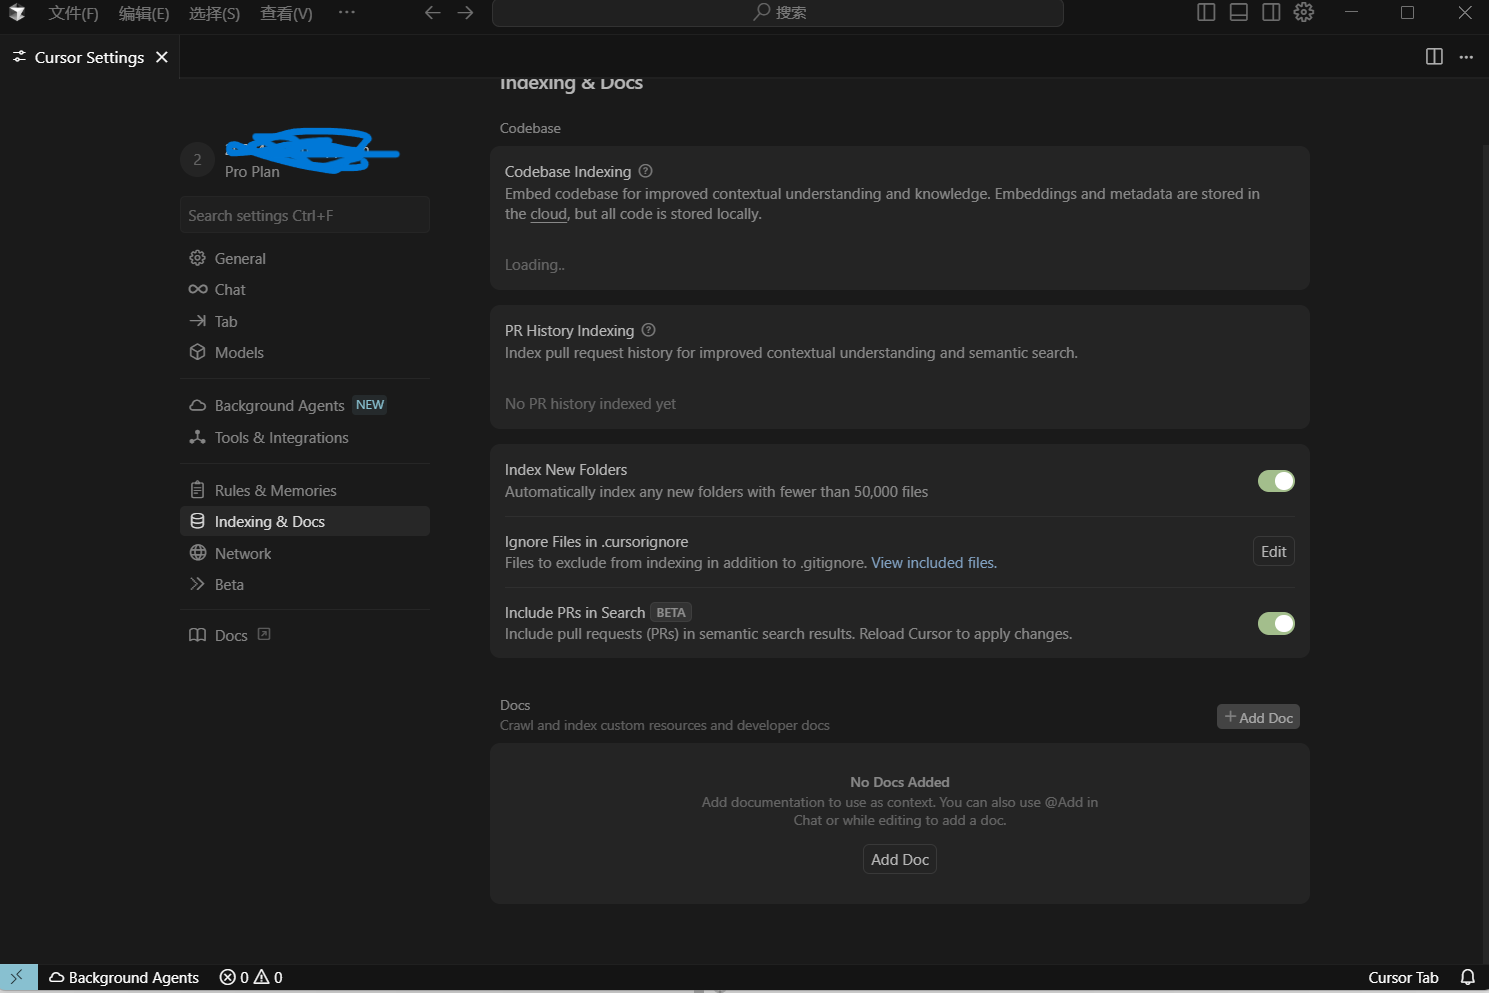Open the 文件(F) menu
The height and width of the screenshot is (993, 1489).
click(x=74, y=13)
